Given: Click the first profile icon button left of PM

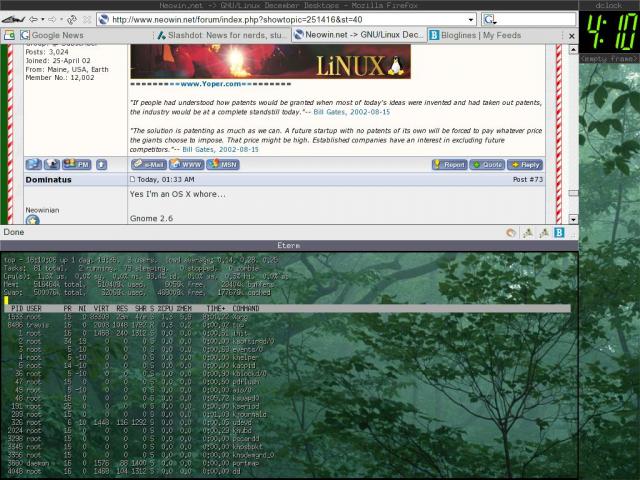Looking at the screenshot, I should click(x=33, y=164).
